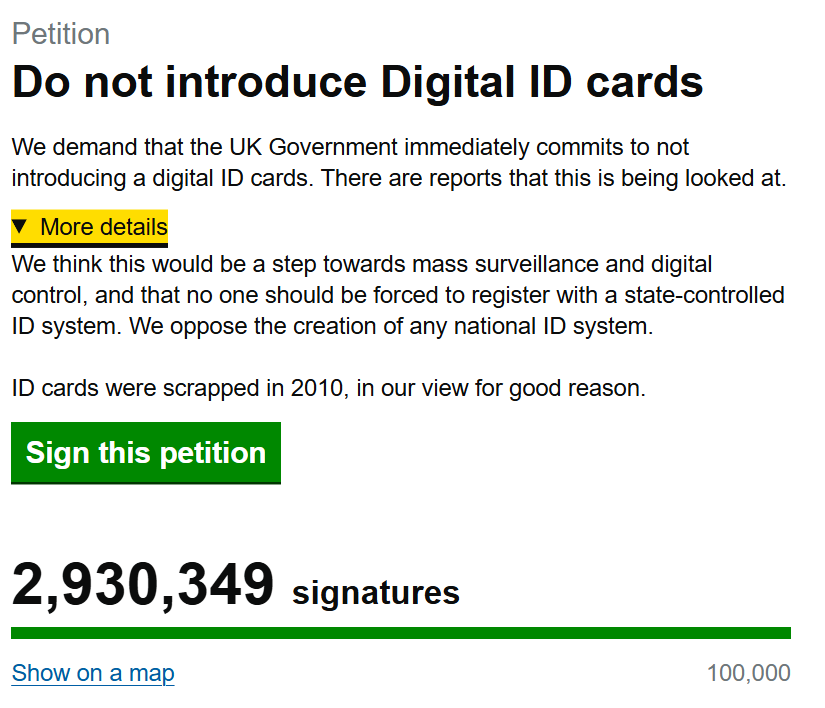The width and height of the screenshot is (825, 708).
Task: Click the 2,930,349 signature count
Action: pyautogui.click(x=142, y=586)
